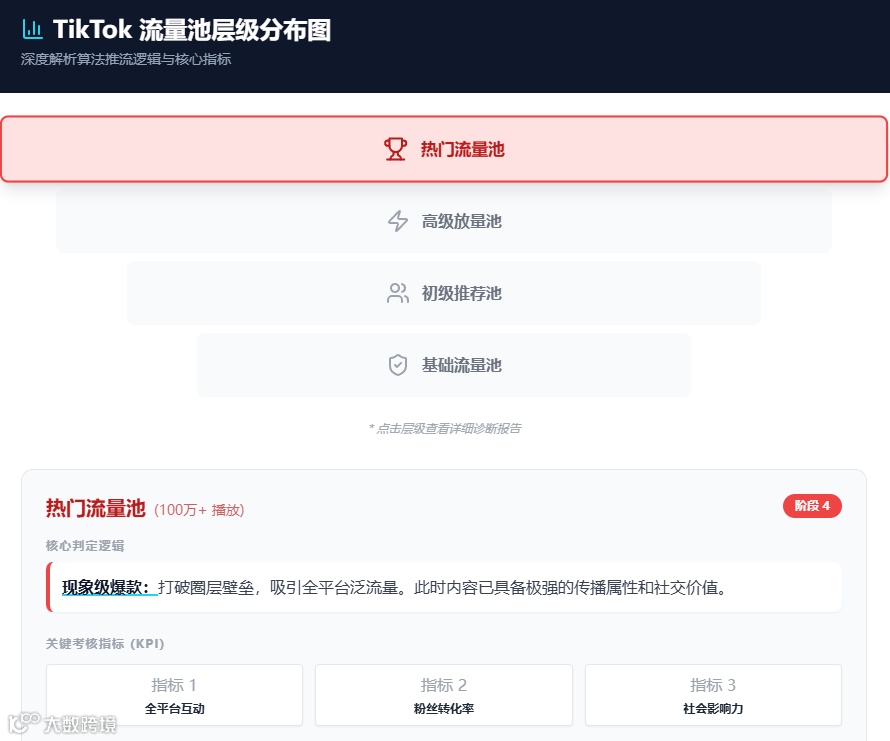The height and width of the screenshot is (741, 890).
Task: Click the (100万+ 播放) text
Action: (199, 510)
